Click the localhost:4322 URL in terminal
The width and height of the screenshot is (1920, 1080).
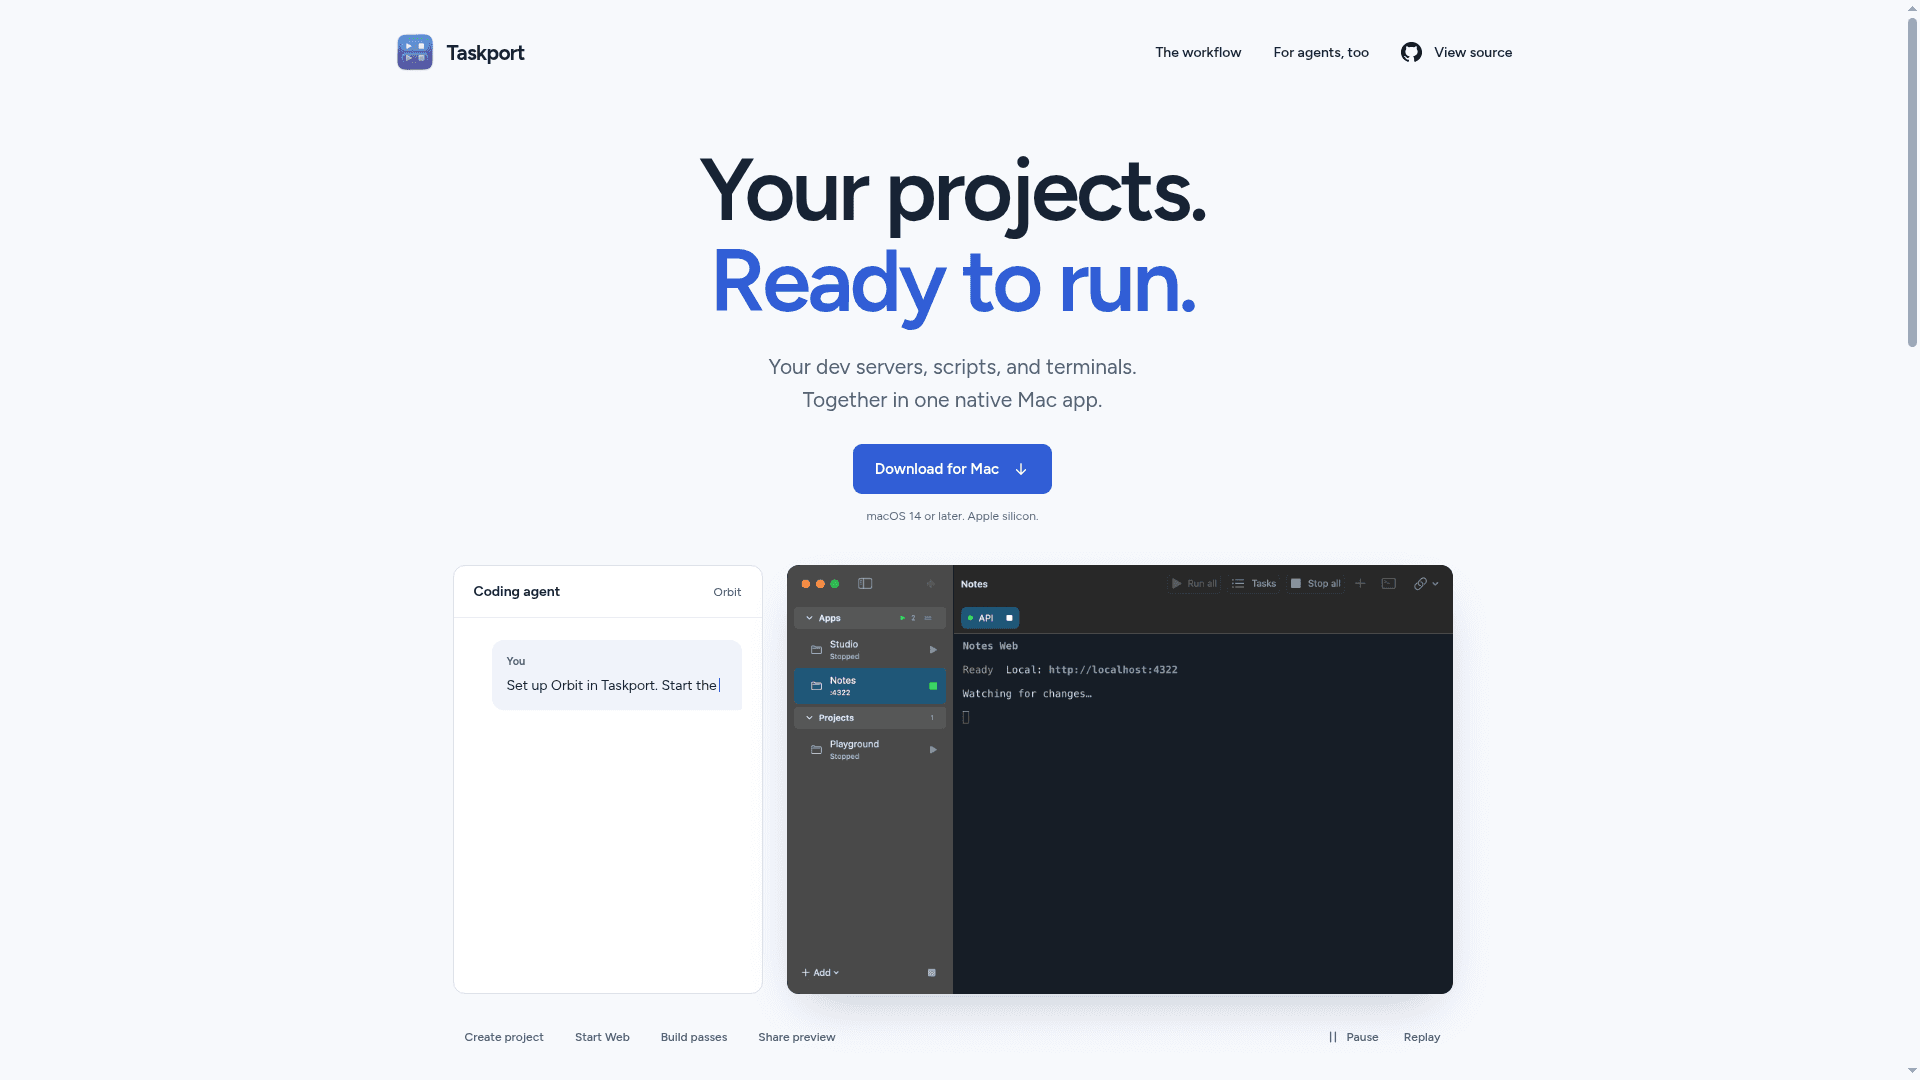1113,670
